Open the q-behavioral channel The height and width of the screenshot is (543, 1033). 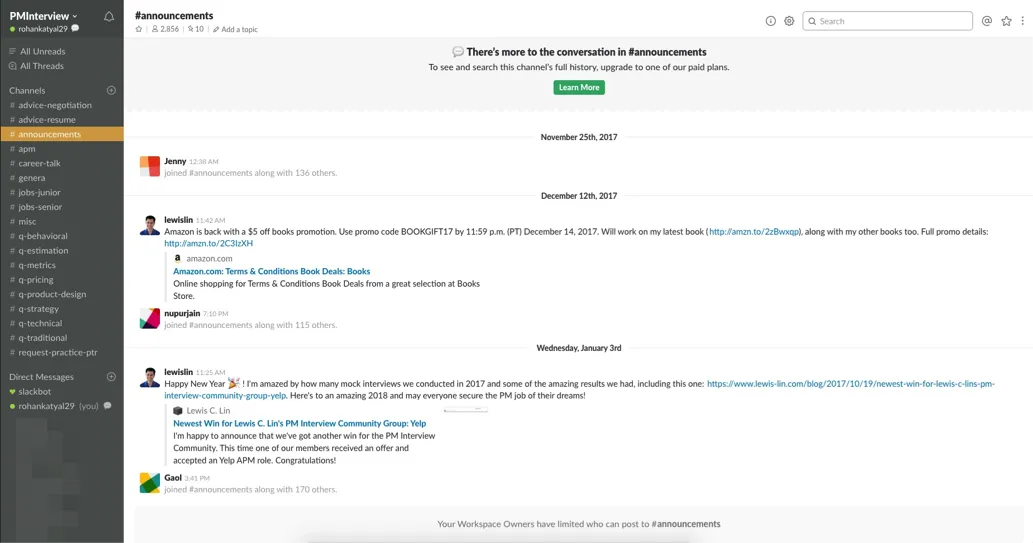coord(43,236)
